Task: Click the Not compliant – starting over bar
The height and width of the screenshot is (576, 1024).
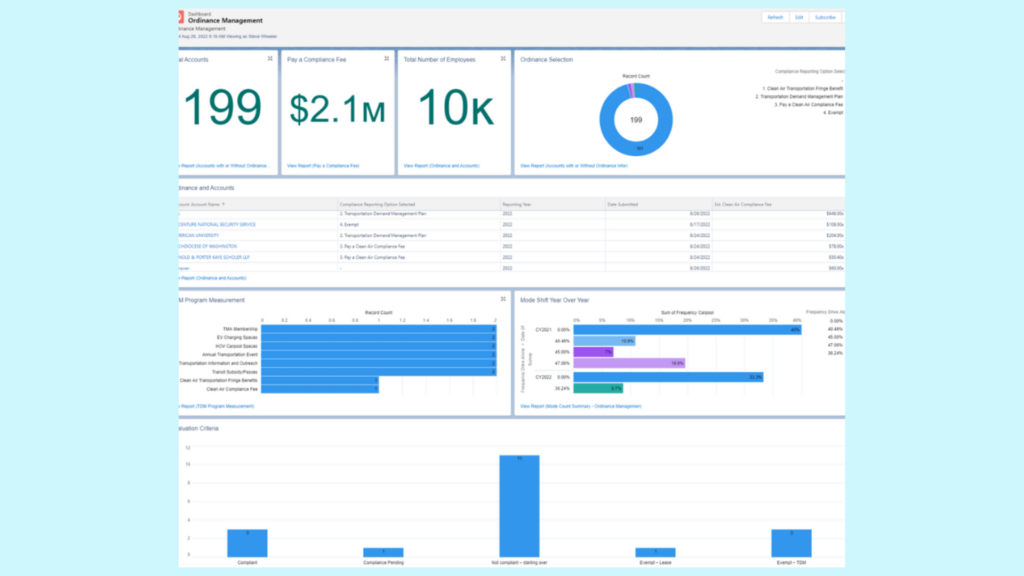Action: pos(519,505)
